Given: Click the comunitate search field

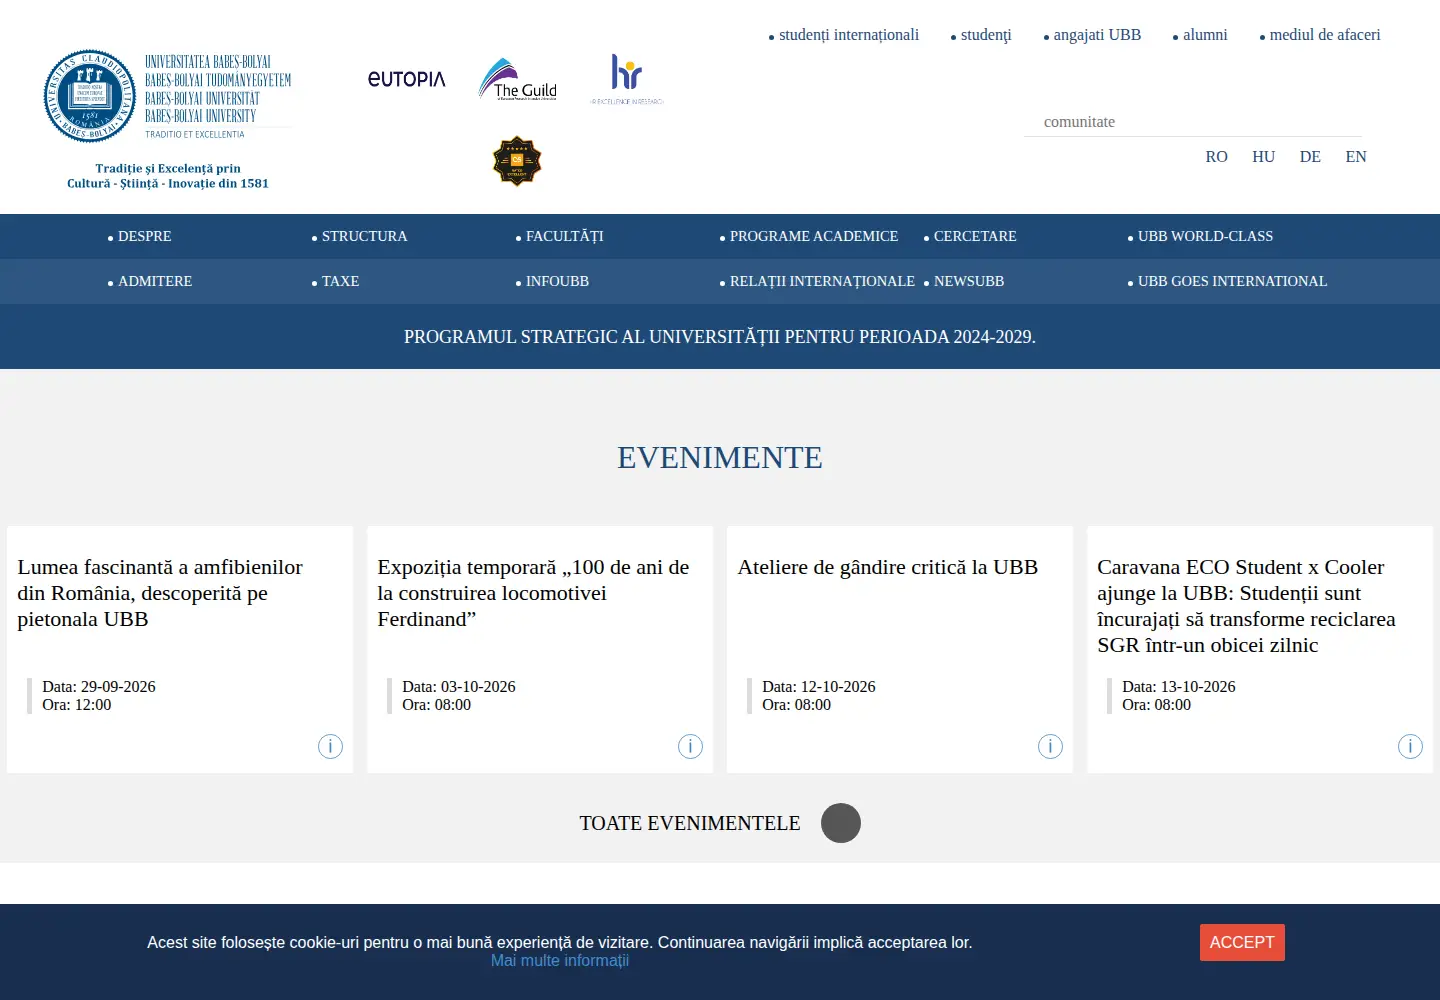Looking at the screenshot, I should (1193, 122).
